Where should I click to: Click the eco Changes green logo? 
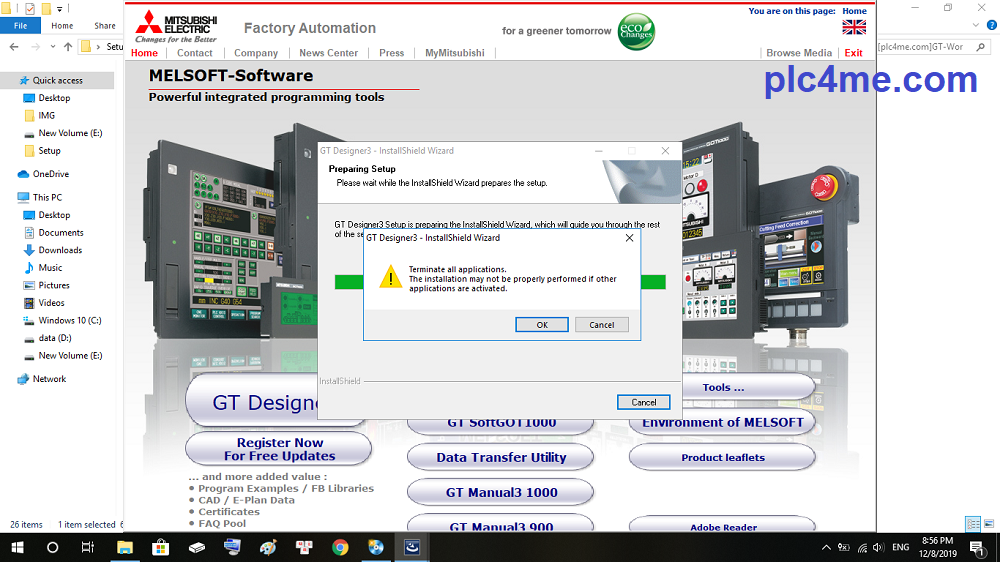[636, 30]
